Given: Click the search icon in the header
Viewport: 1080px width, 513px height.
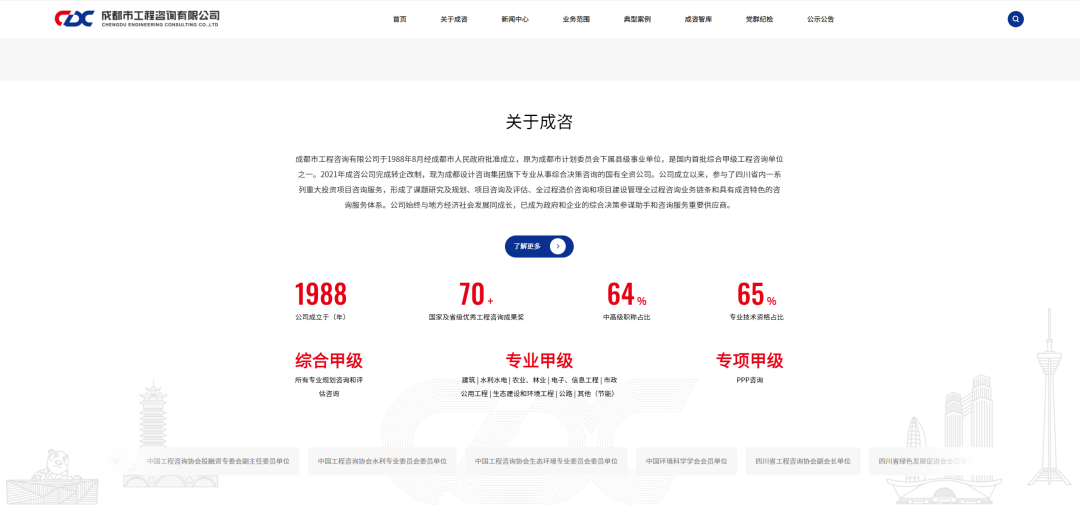Looking at the screenshot, I should click(1015, 19).
